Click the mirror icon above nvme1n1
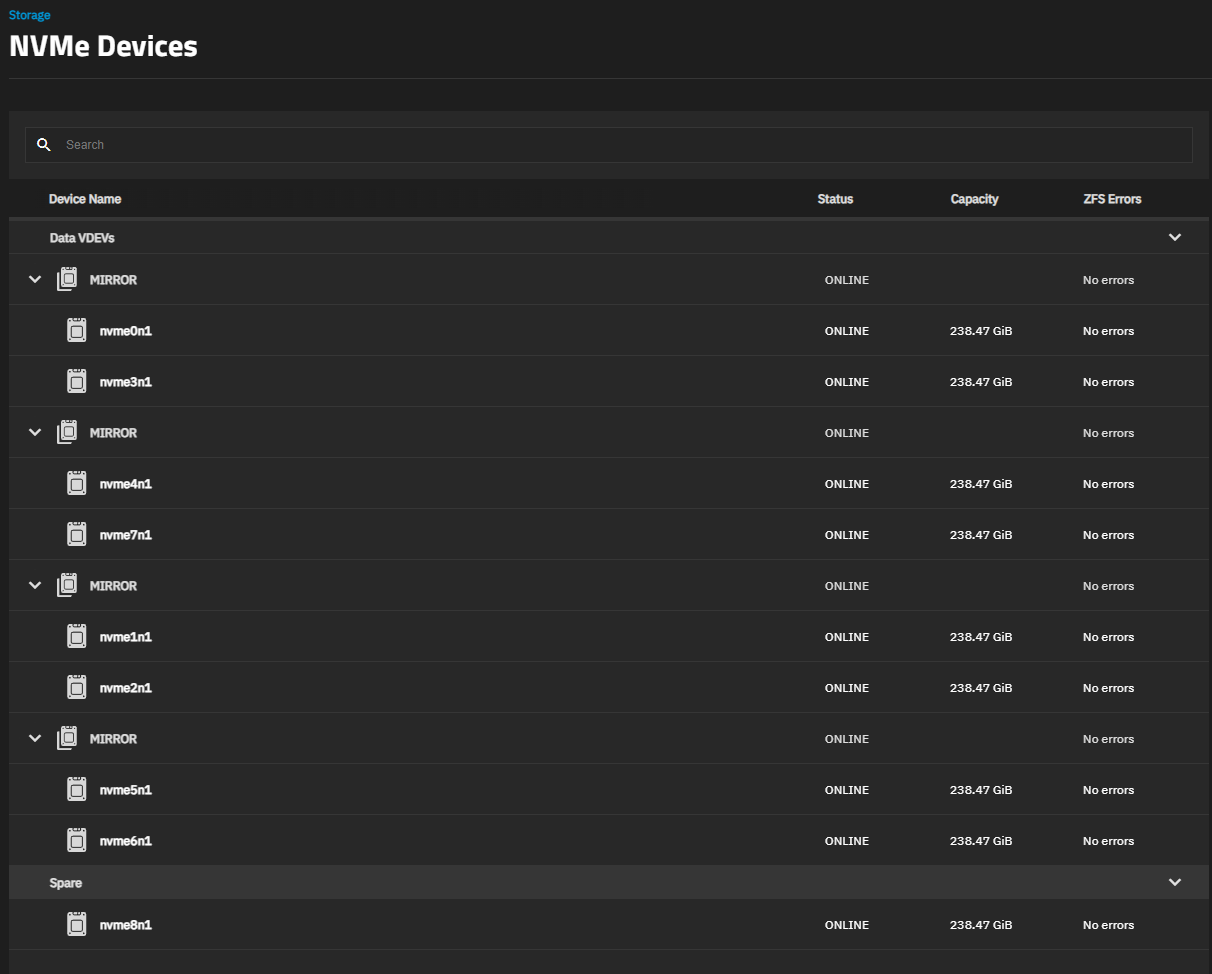The image size is (1212, 974). coord(67,585)
